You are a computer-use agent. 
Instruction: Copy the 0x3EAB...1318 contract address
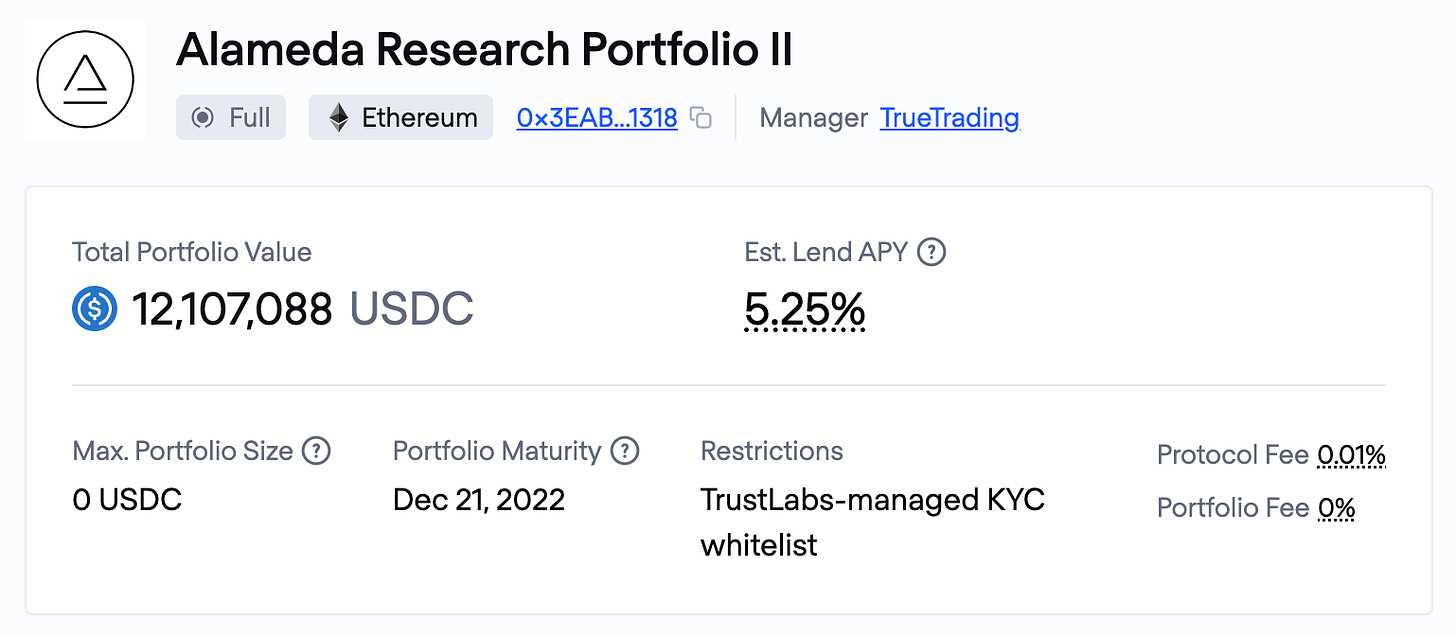click(x=702, y=118)
